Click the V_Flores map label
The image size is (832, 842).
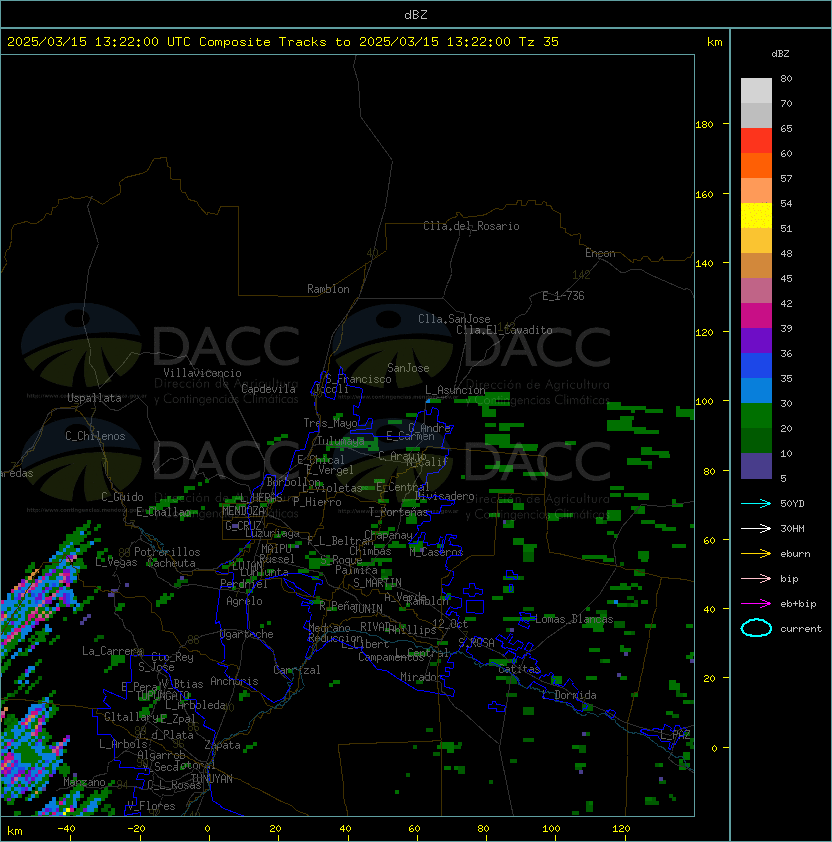(x=151, y=806)
